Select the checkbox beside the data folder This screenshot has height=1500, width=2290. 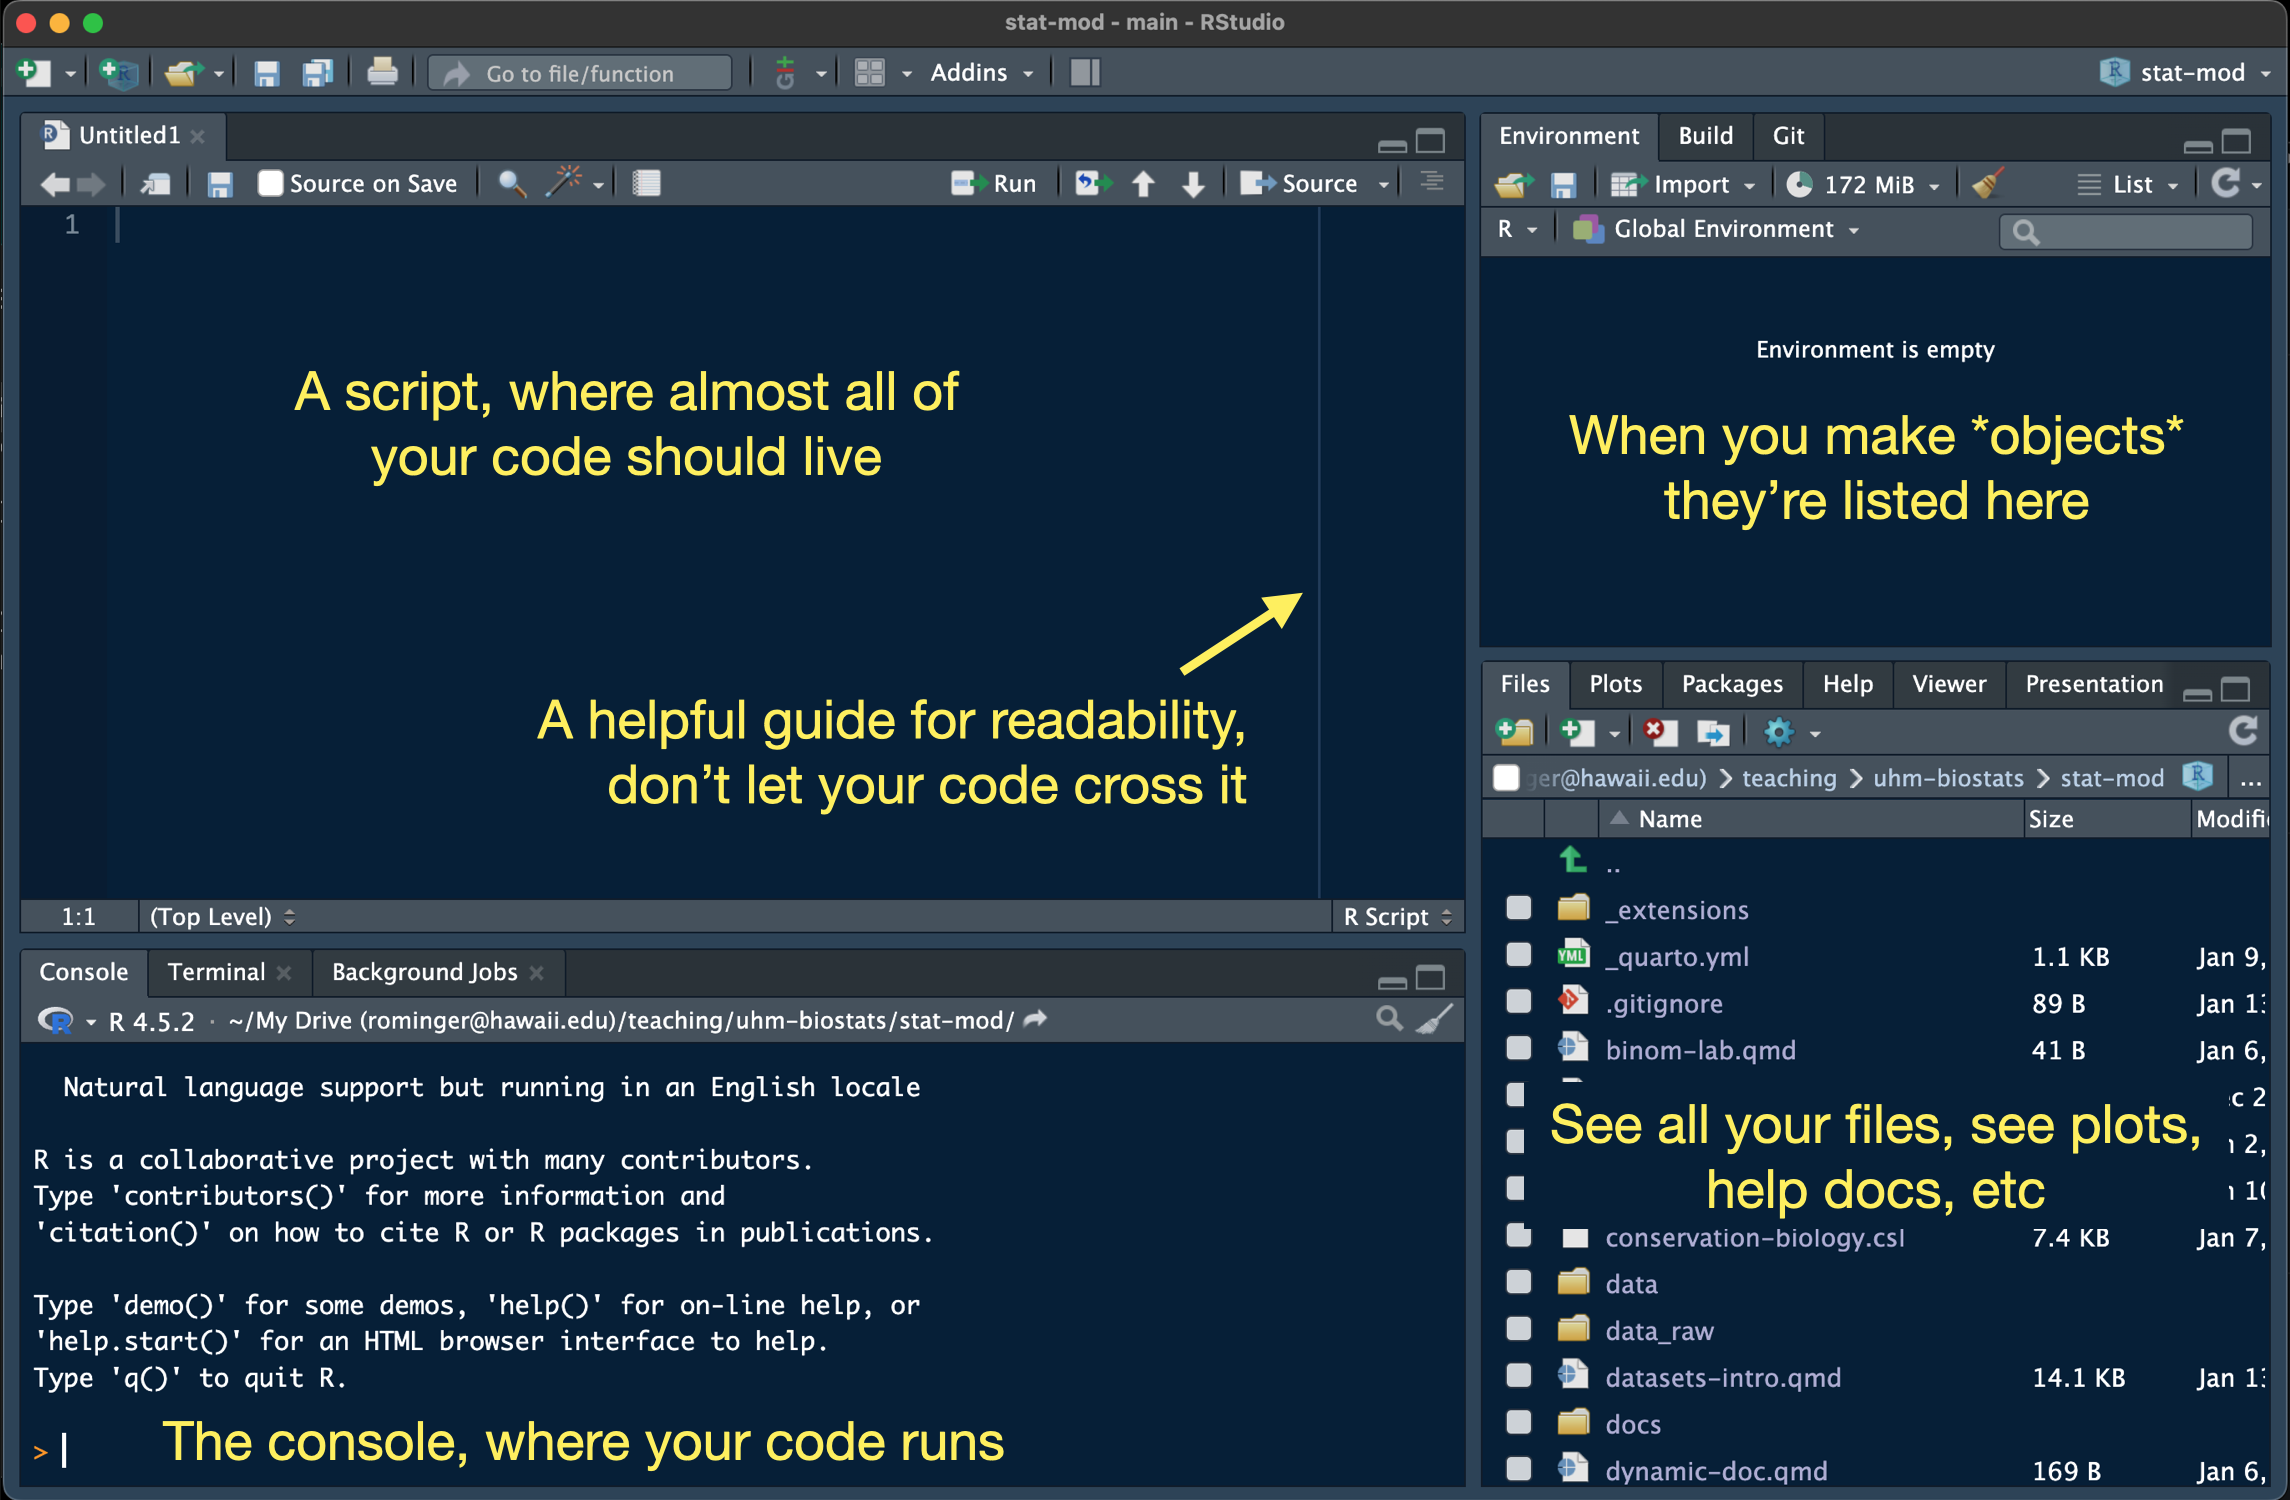click(x=1518, y=1282)
